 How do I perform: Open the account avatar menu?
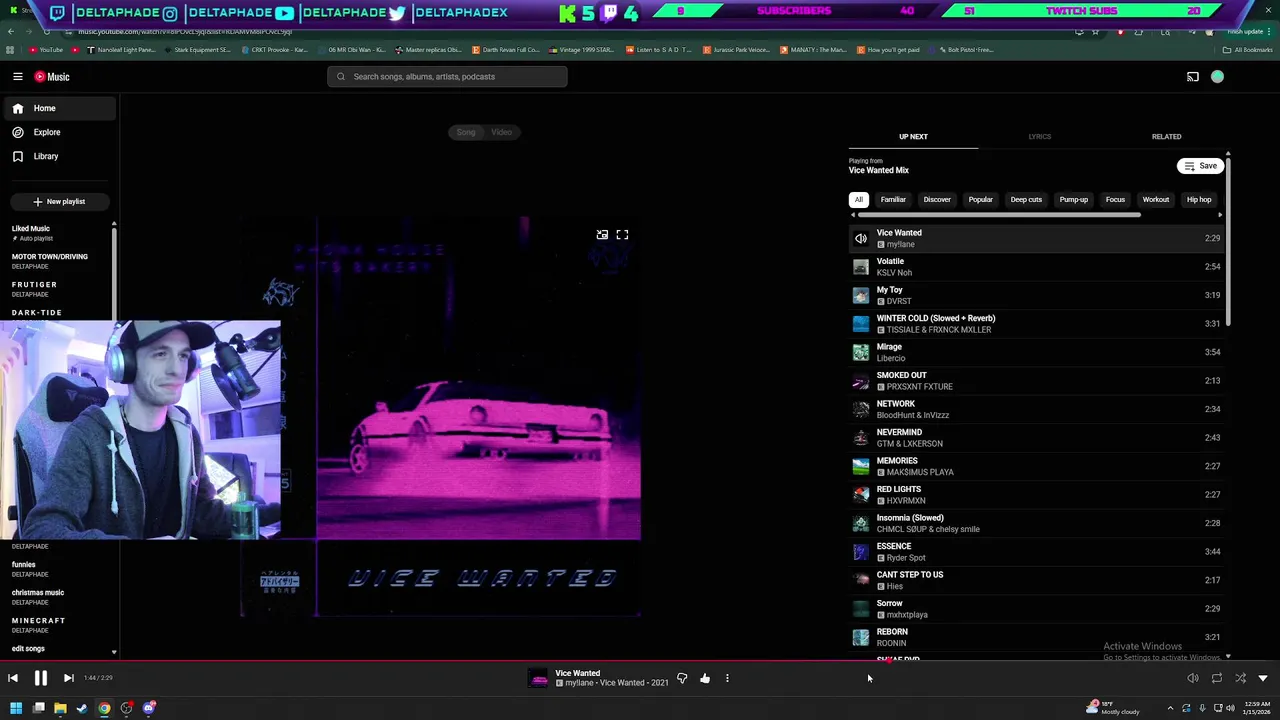click(1217, 77)
